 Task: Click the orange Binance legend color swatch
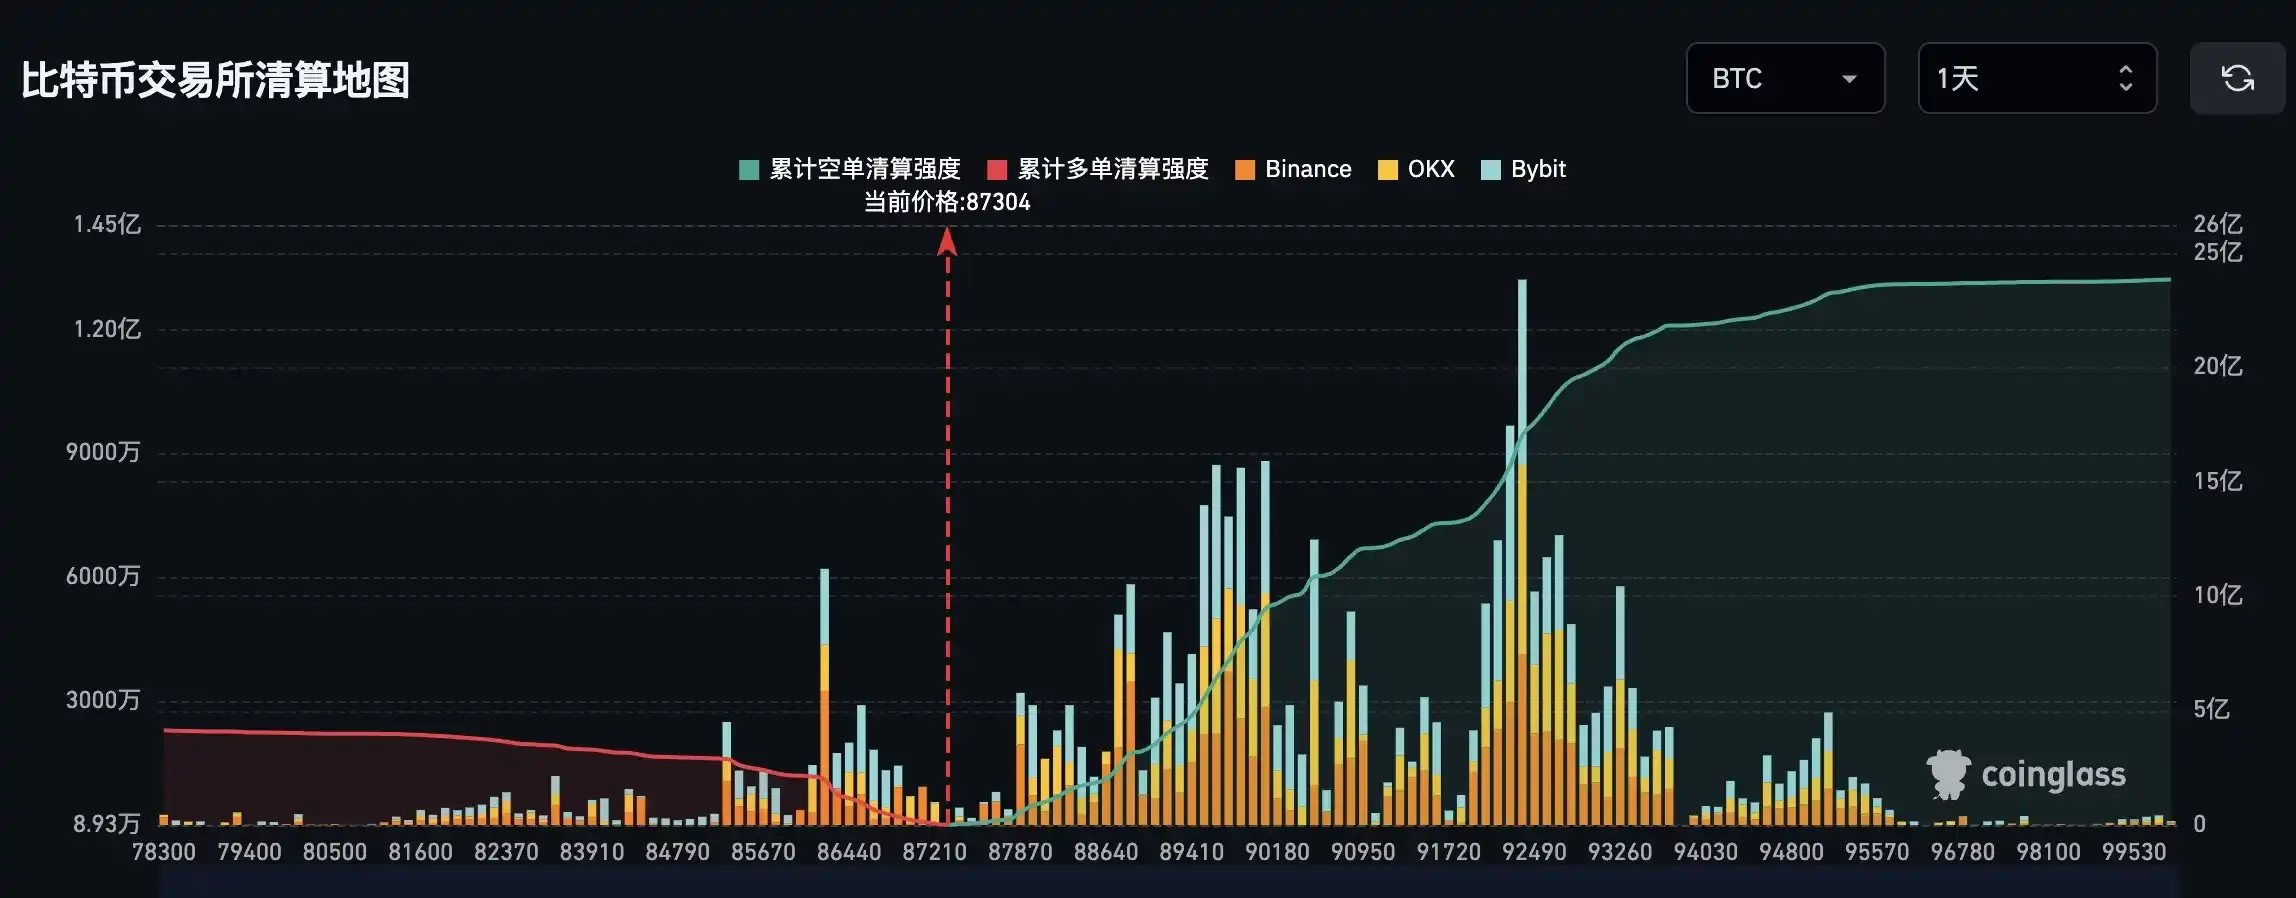tap(1245, 170)
